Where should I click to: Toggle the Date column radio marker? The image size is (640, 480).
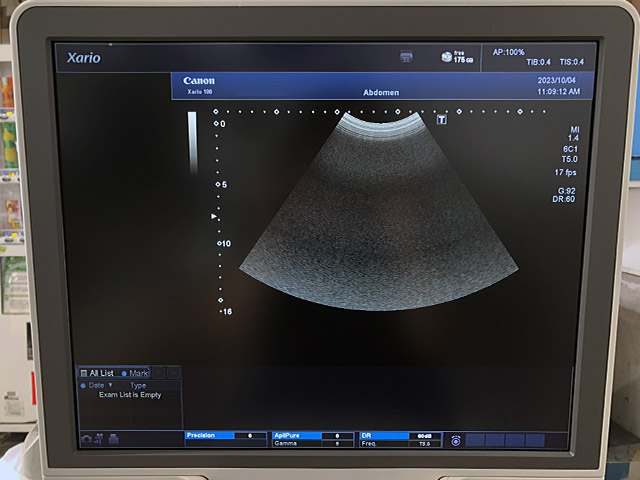click(83, 384)
